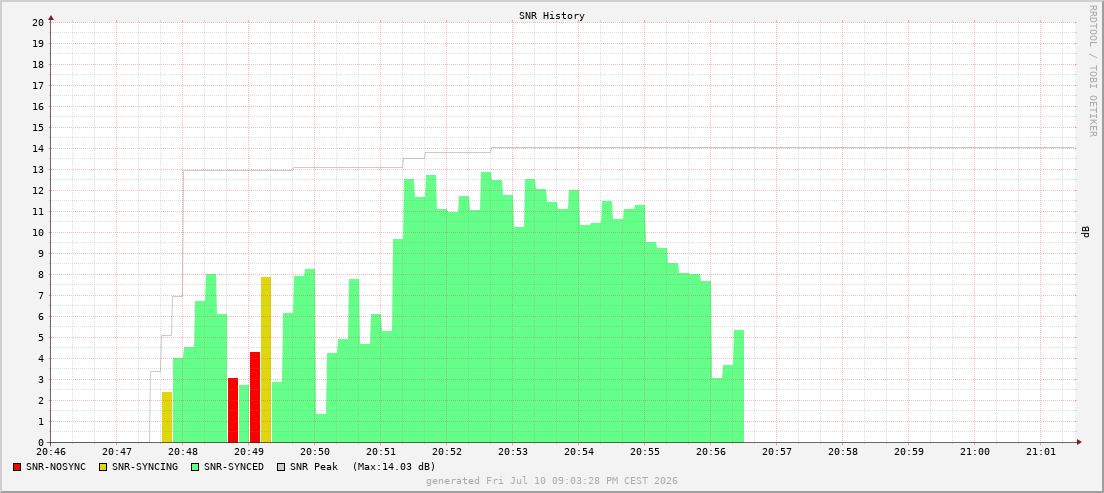This screenshot has height=493, width=1104.
Task: Click the 21:00 time axis label
Action: [x=976, y=451]
